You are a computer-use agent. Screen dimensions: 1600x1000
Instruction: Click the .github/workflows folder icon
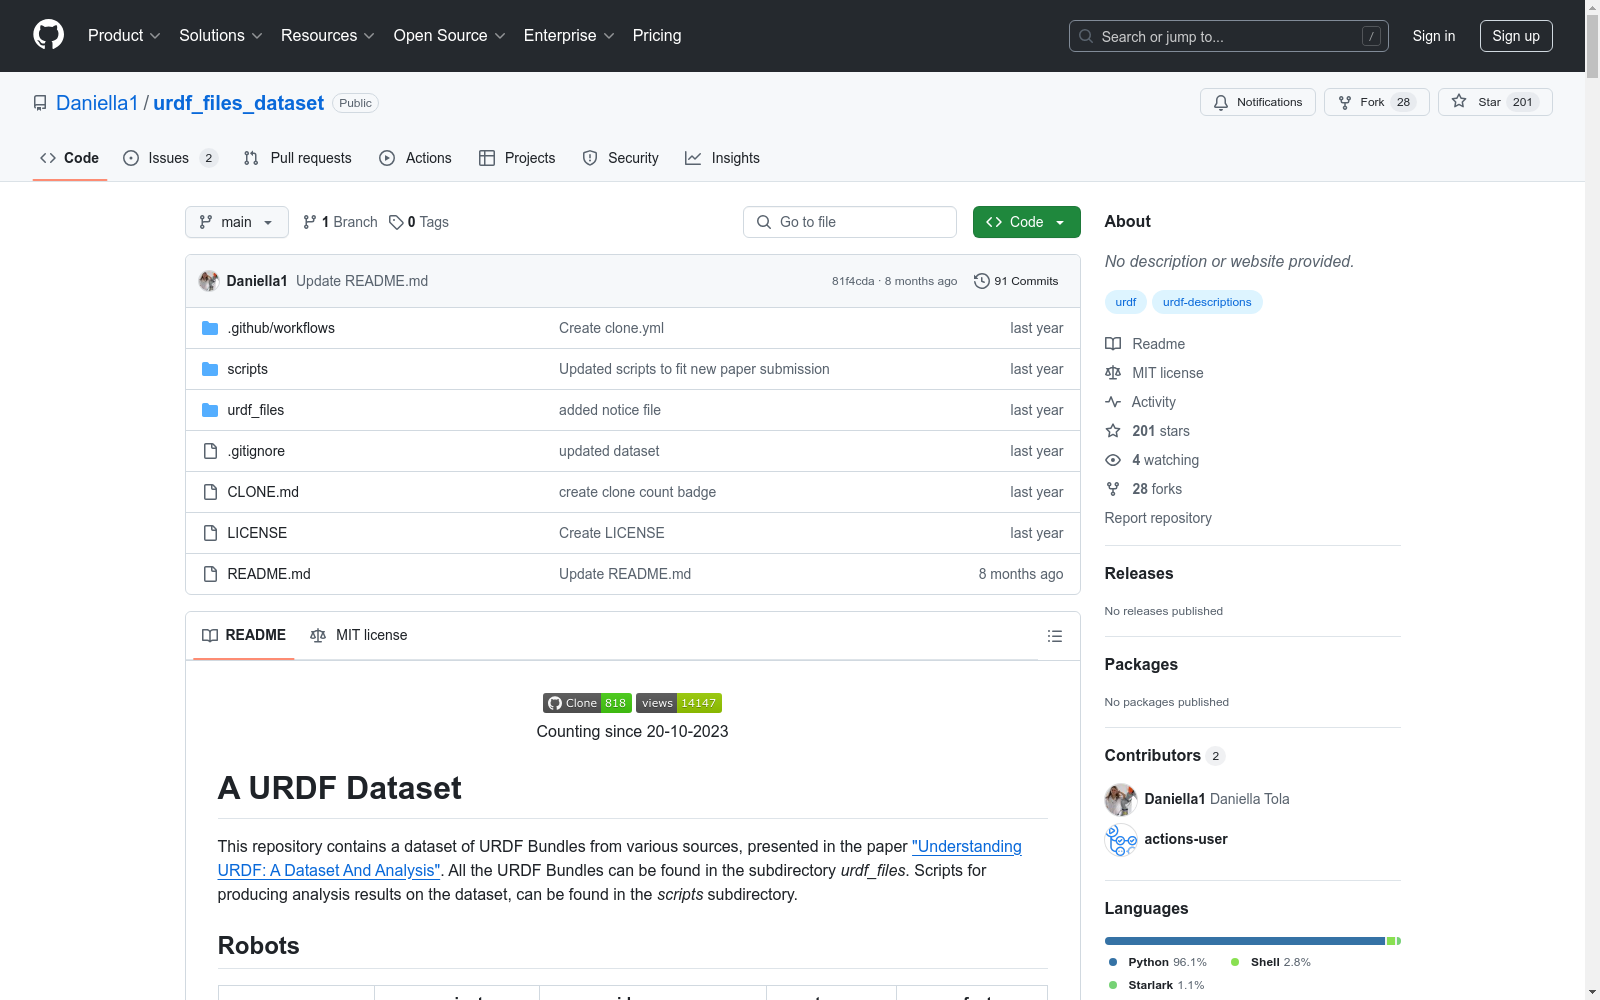click(x=210, y=328)
